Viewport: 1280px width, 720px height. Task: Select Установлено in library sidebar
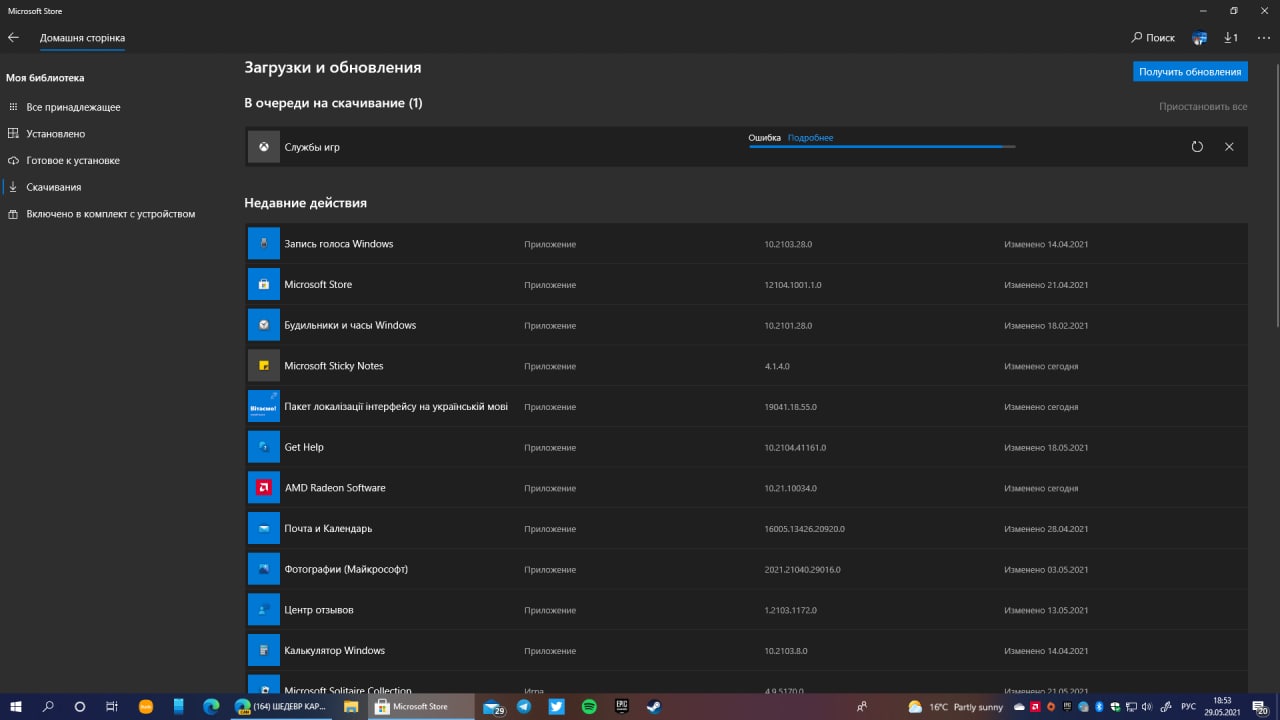coord(55,134)
